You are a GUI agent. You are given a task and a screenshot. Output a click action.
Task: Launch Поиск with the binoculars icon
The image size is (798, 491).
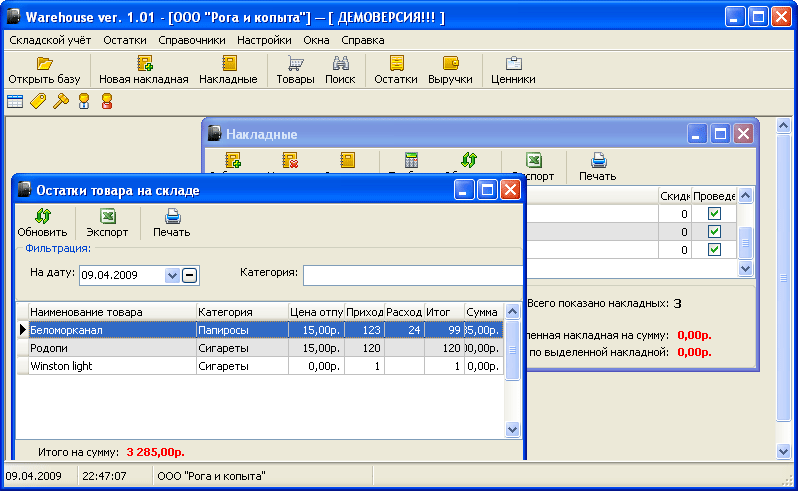tap(340, 70)
